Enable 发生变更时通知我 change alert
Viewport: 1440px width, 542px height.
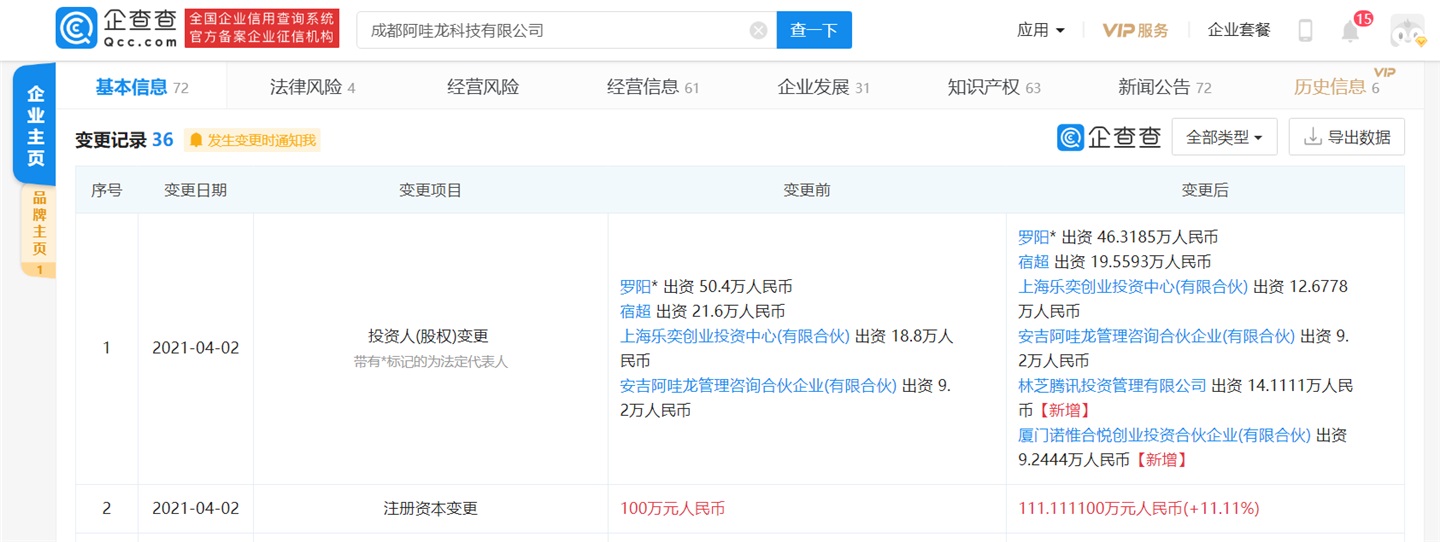(x=253, y=140)
